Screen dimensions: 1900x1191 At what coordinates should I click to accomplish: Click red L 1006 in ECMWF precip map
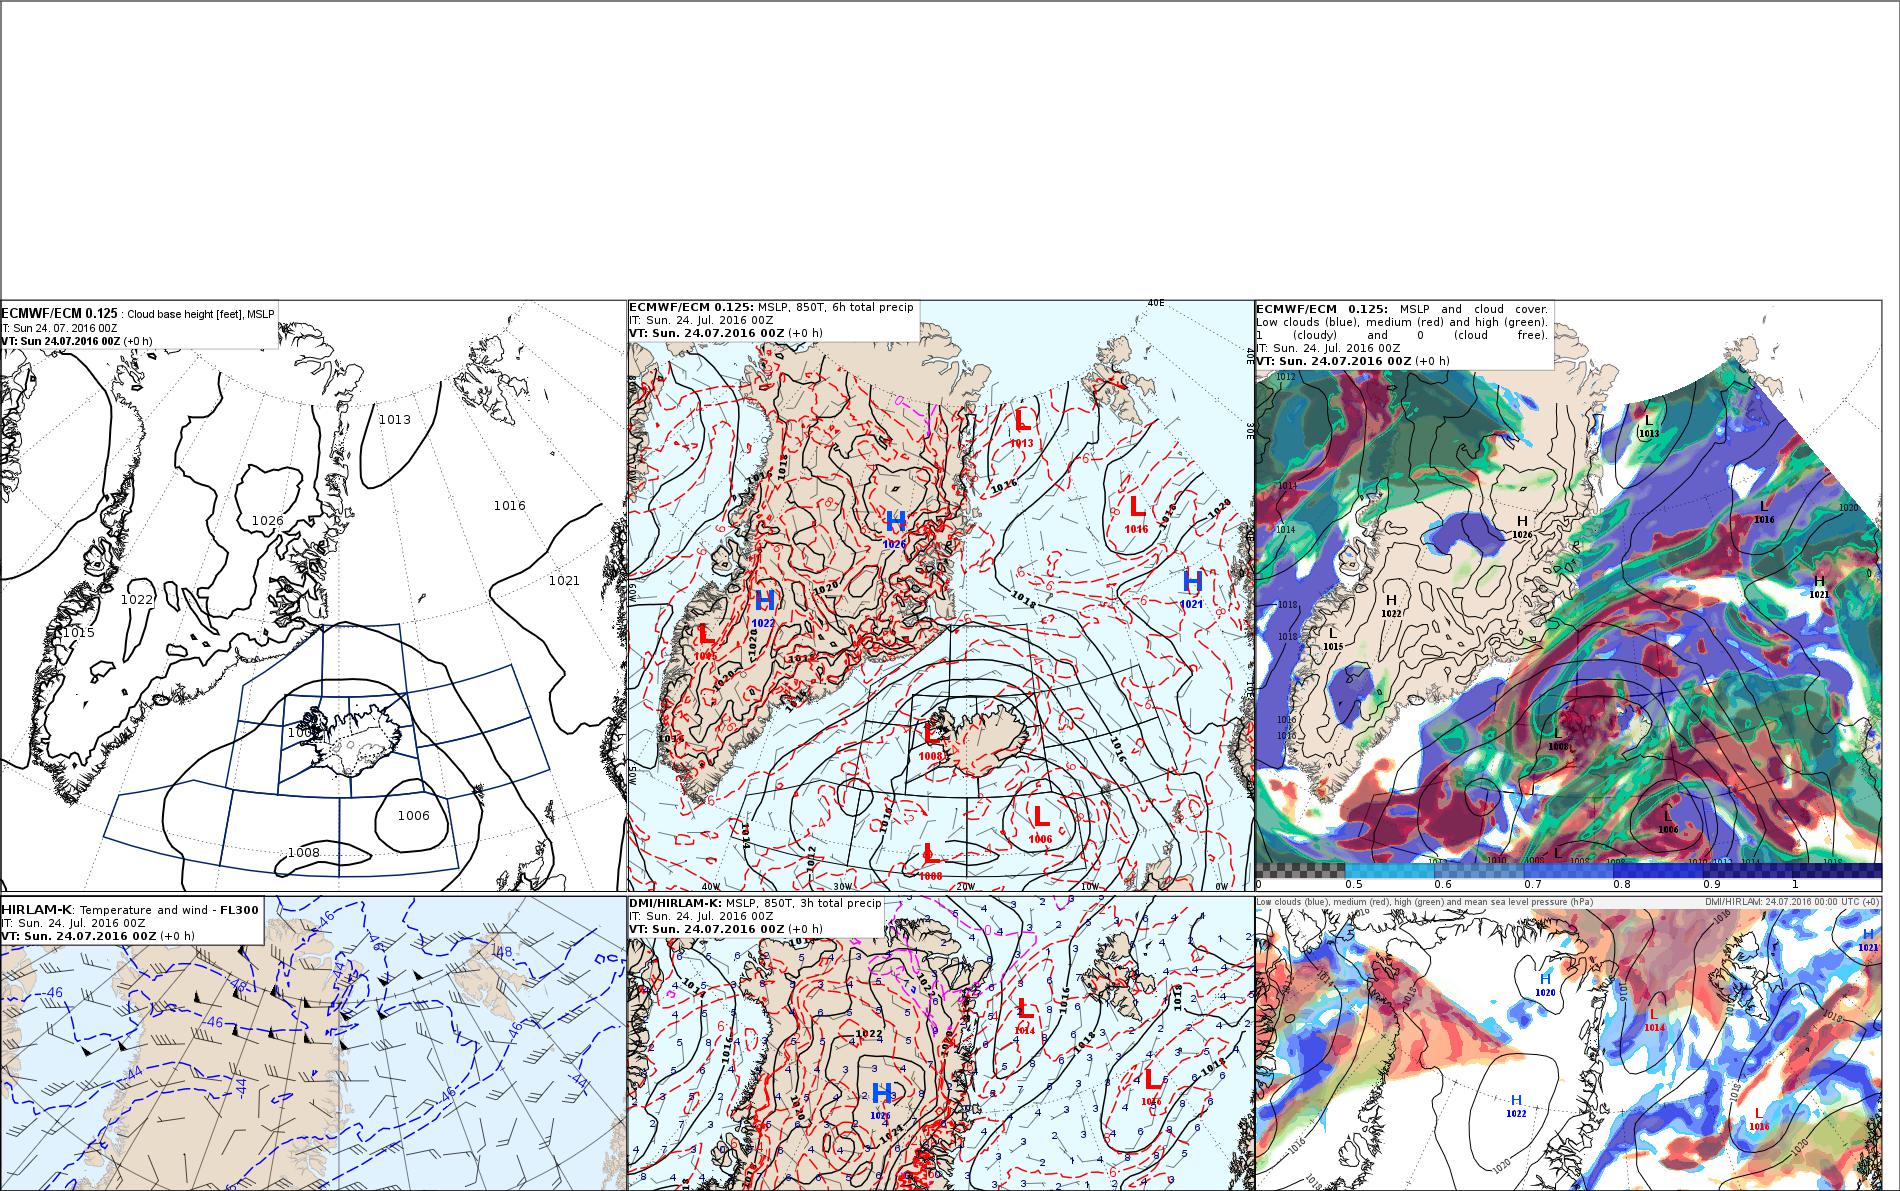pos(1041,823)
